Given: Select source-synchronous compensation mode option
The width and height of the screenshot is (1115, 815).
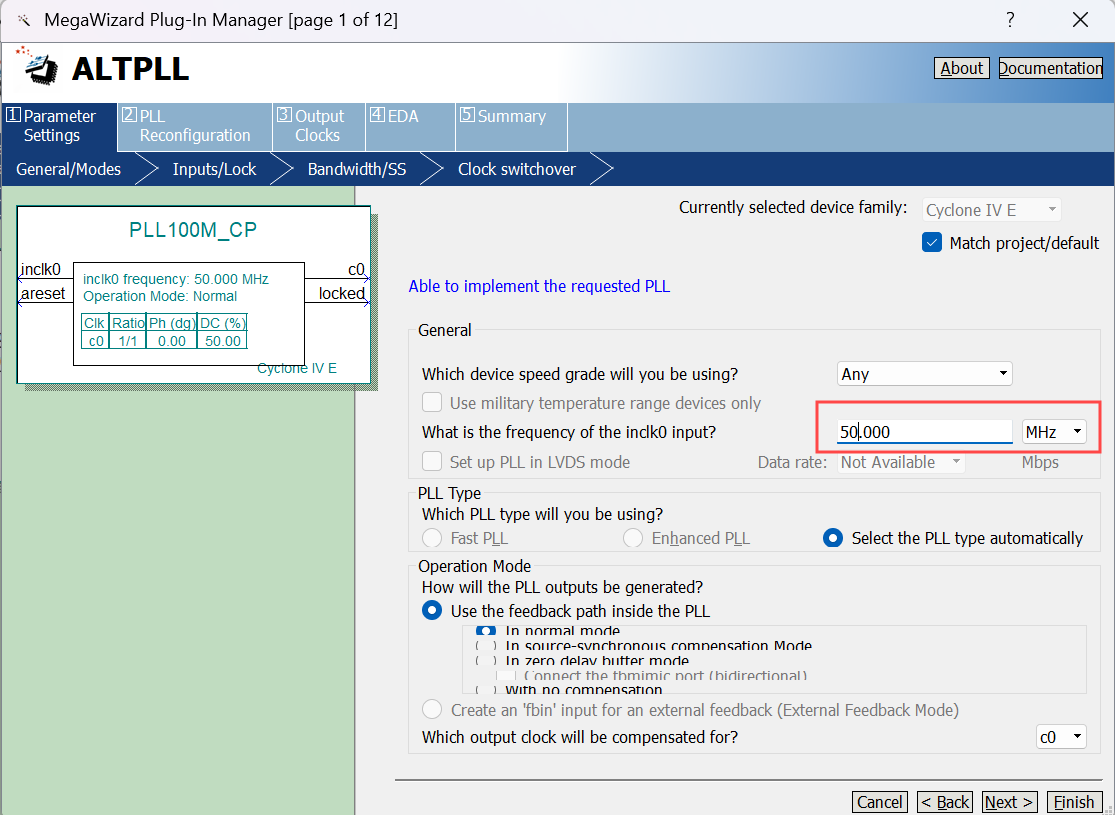Looking at the screenshot, I should click(486, 646).
